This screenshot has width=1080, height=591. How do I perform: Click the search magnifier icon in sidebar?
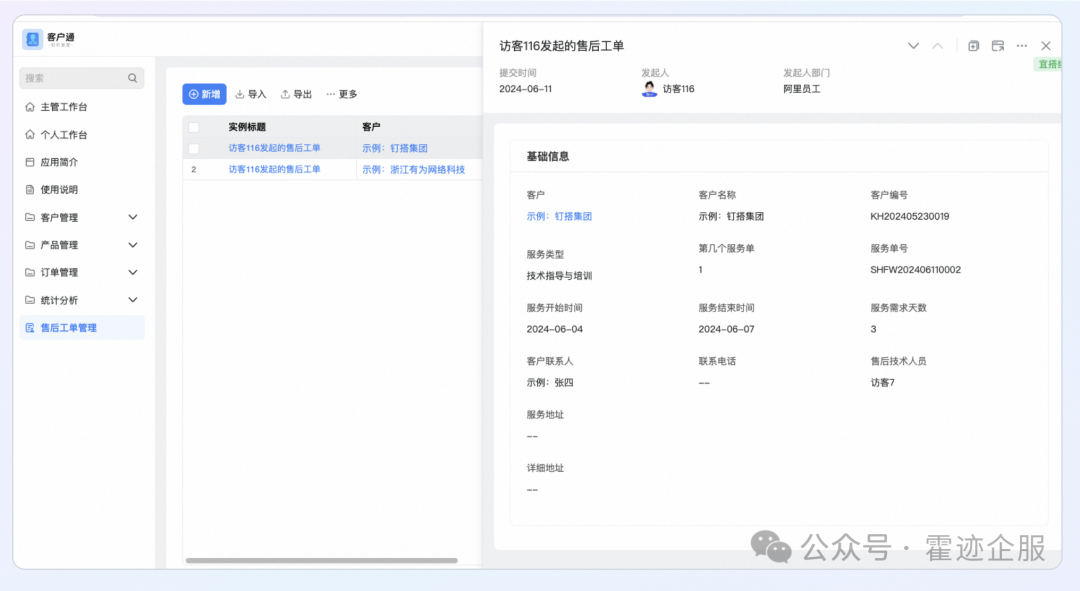[132, 78]
